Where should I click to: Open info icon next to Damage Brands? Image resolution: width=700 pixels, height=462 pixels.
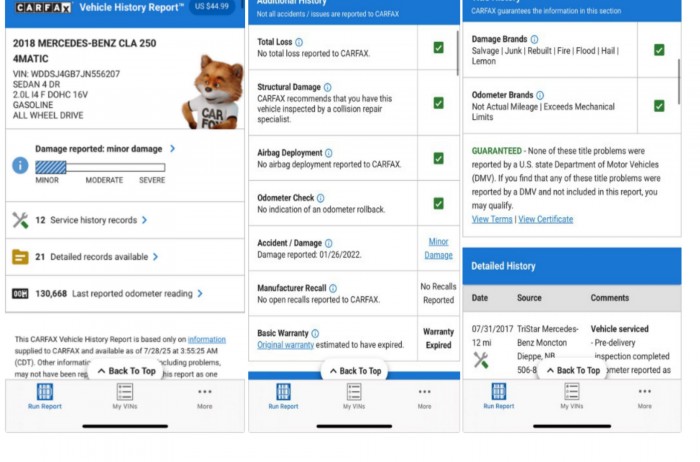534,39
